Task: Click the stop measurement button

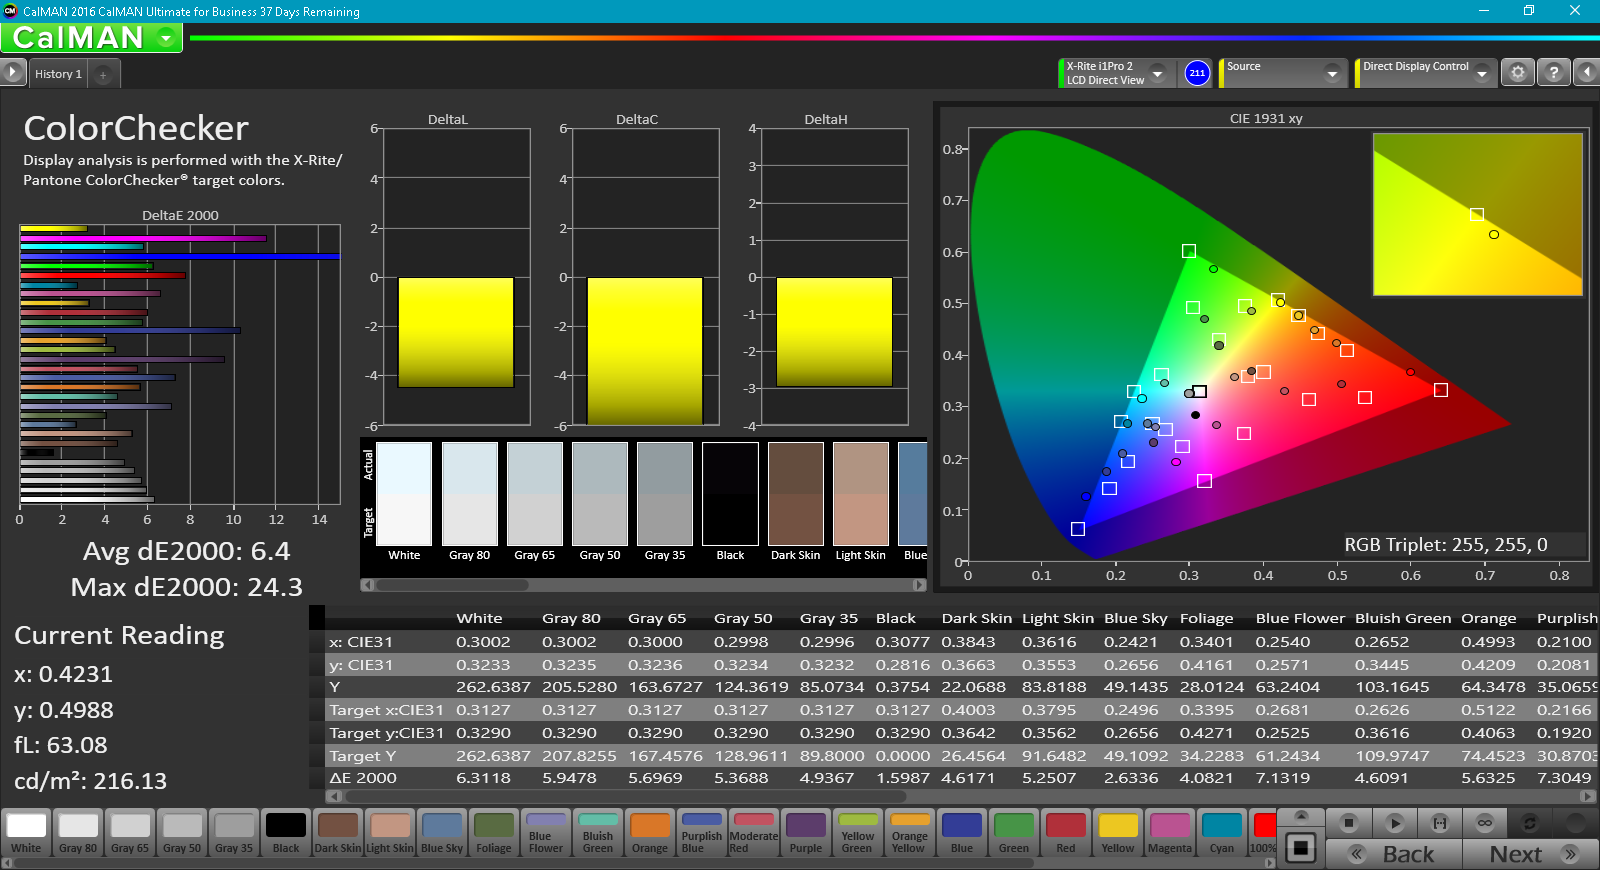Action: coord(1349,823)
